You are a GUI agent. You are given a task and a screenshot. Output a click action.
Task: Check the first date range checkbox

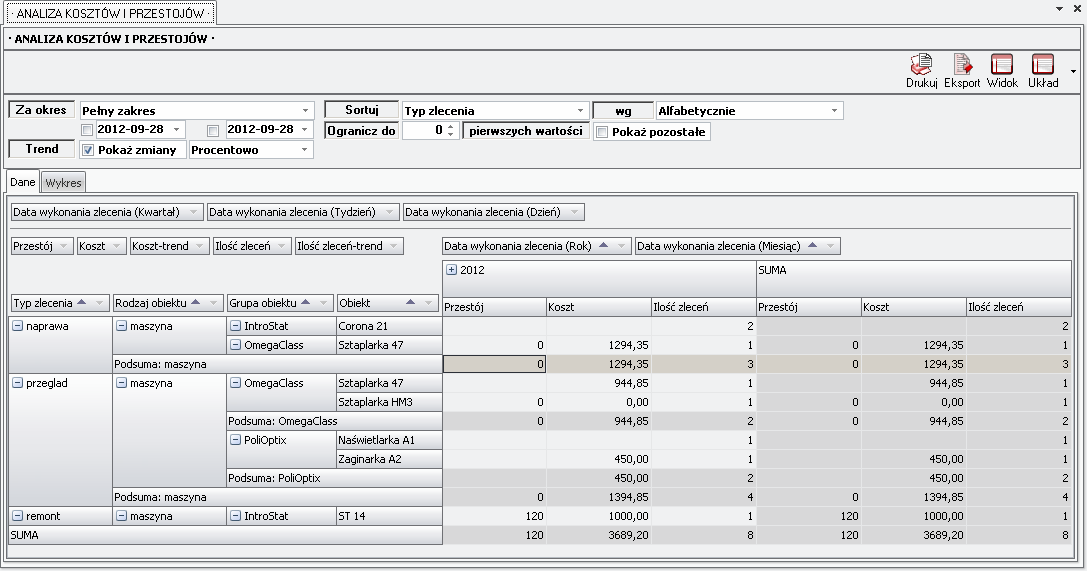pyautogui.click(x=88, y=130)
